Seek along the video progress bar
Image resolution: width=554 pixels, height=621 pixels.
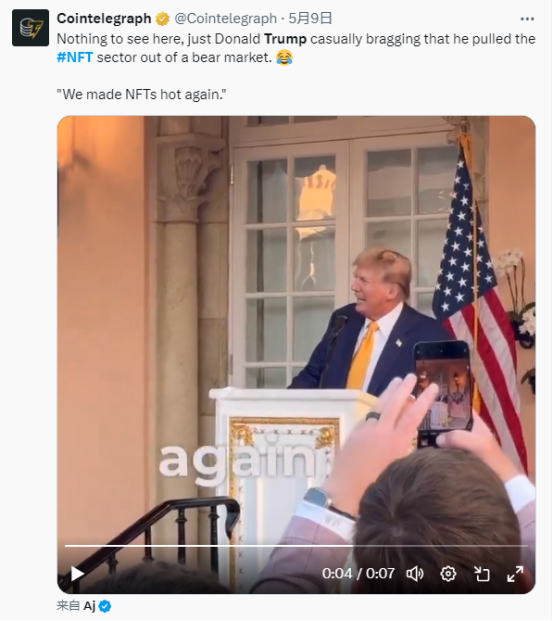296,546
